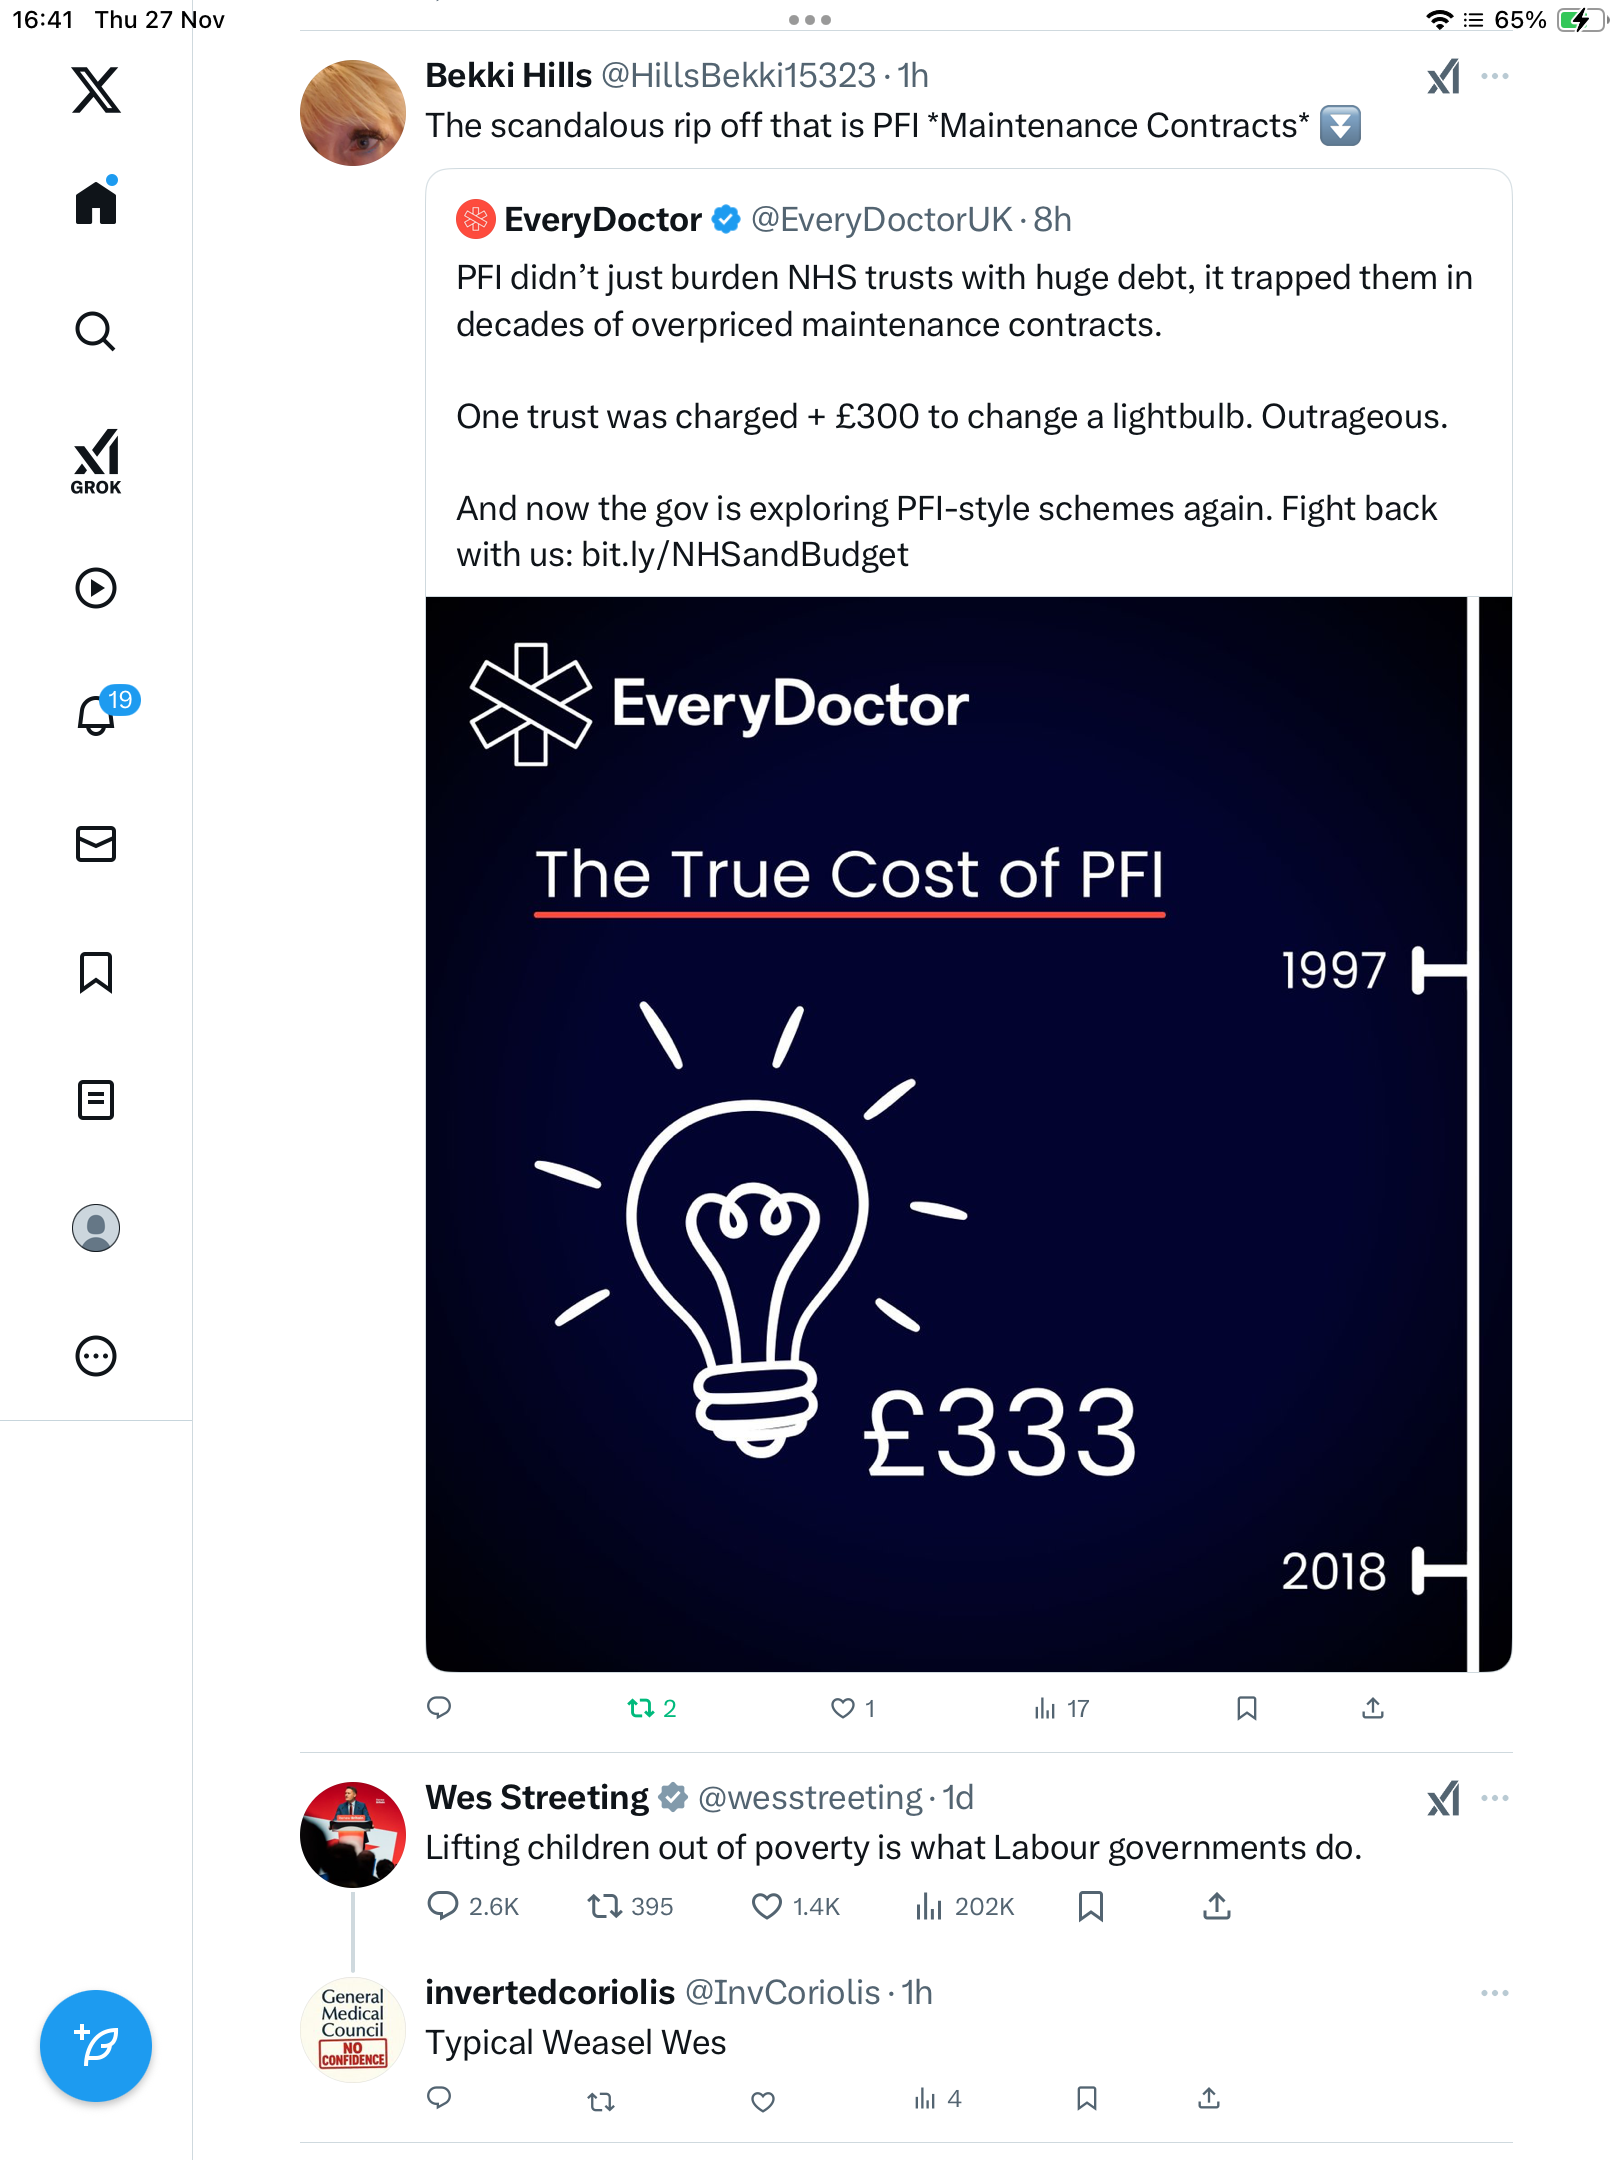Open the Lists page icon
The width and height of the screenshot is (1620, 2160).
(x=96, y=1100)
